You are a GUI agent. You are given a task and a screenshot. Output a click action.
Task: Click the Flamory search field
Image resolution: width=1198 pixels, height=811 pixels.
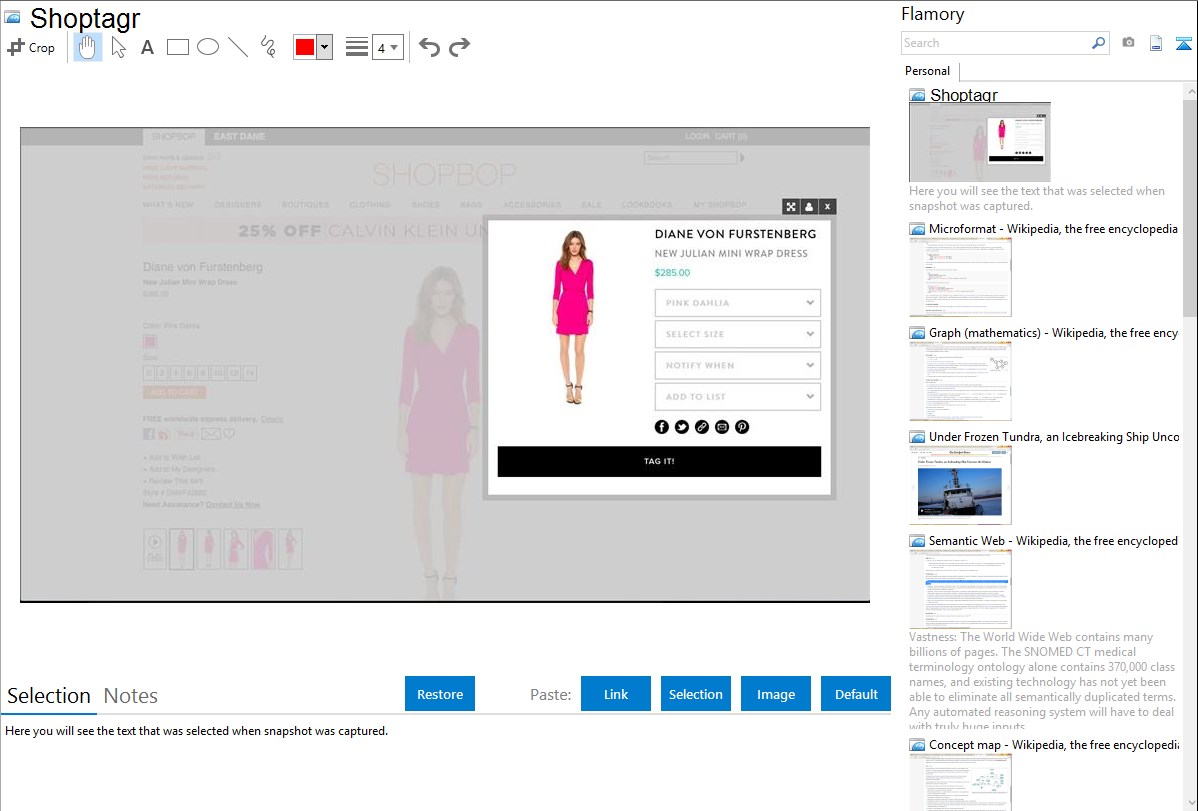tap(996, 43)
